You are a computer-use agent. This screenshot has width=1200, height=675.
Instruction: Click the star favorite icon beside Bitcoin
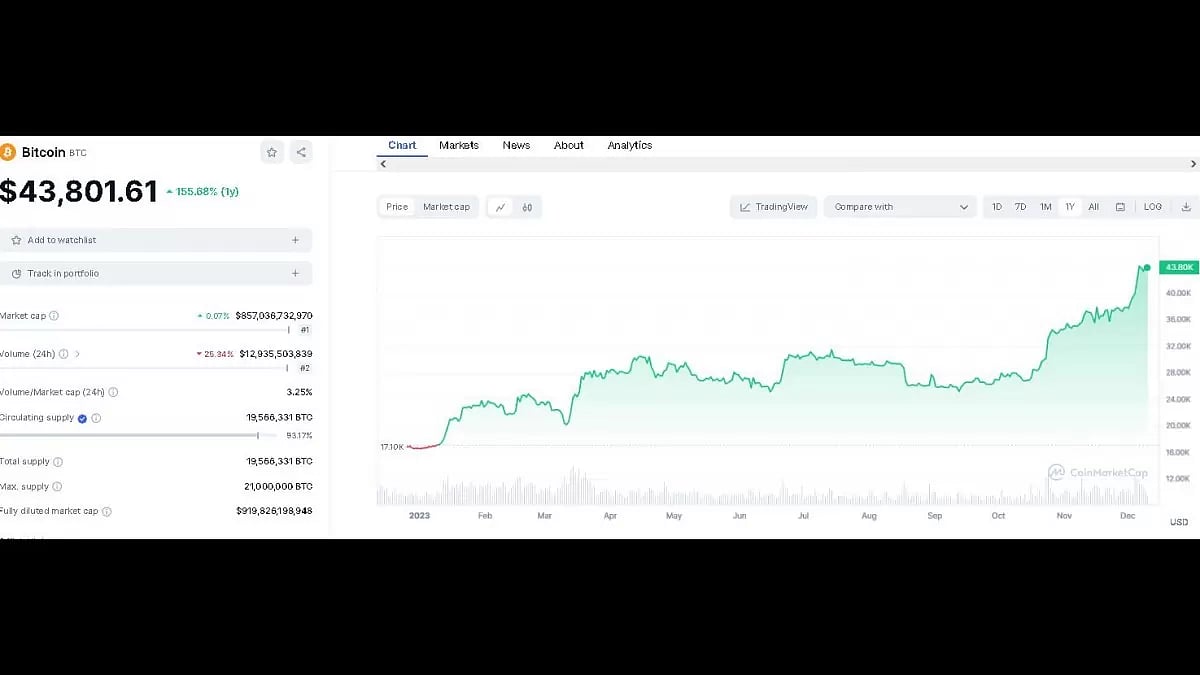(272, 152)
